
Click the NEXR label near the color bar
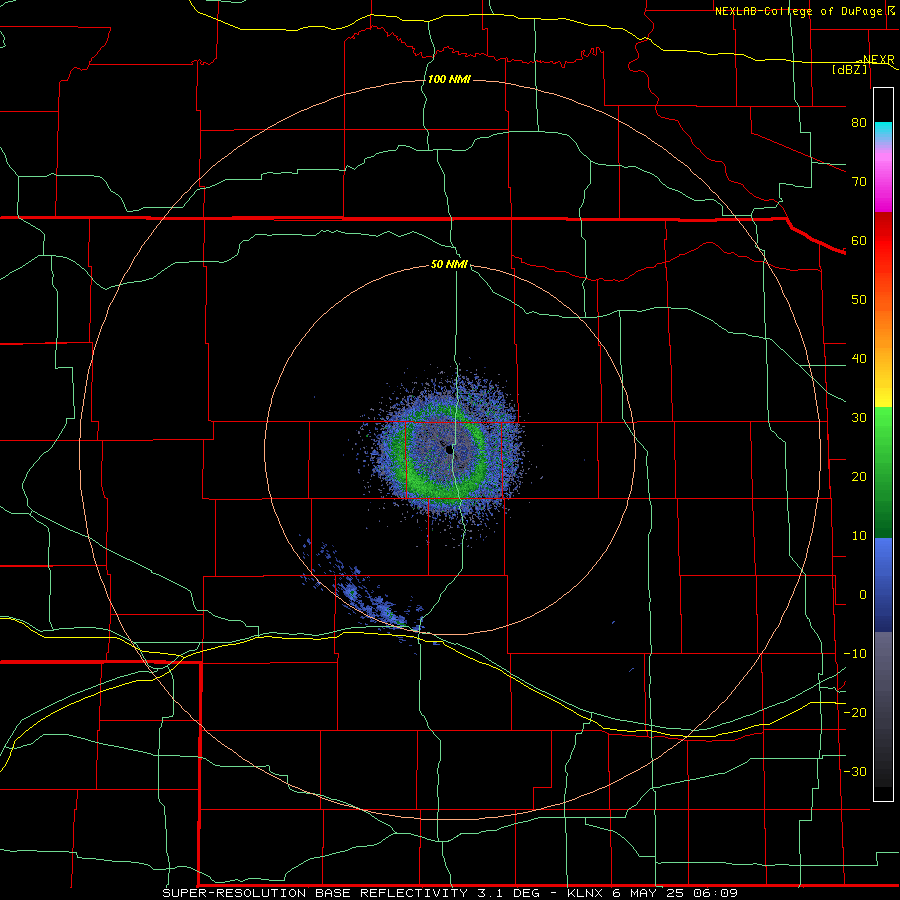tap(879, 60)
